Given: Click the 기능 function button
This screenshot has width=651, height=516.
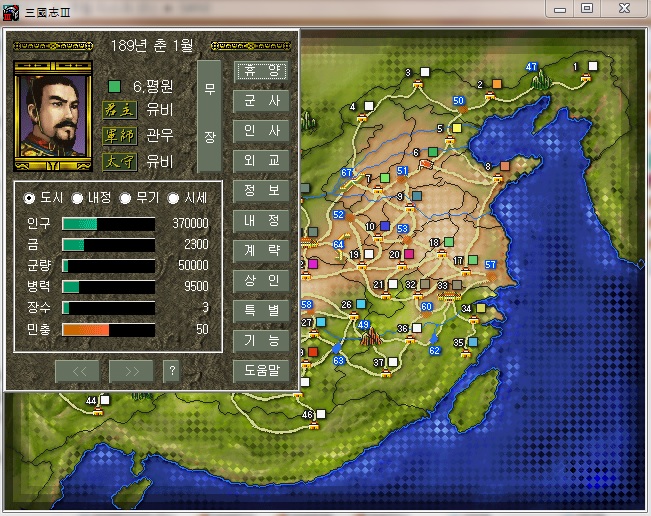Looking at the screenshot, I should pos(261,340).
